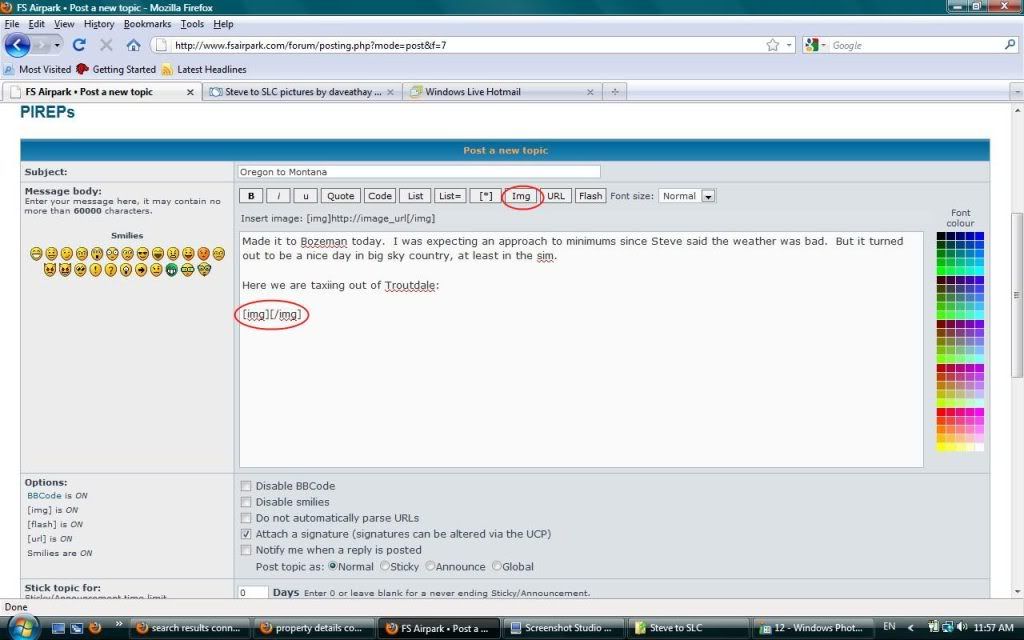The height and width of the screenshot is (640, 1024).
Task: Switch to Steve to SLC pictures tab
Action: click(x=301, y=92)
